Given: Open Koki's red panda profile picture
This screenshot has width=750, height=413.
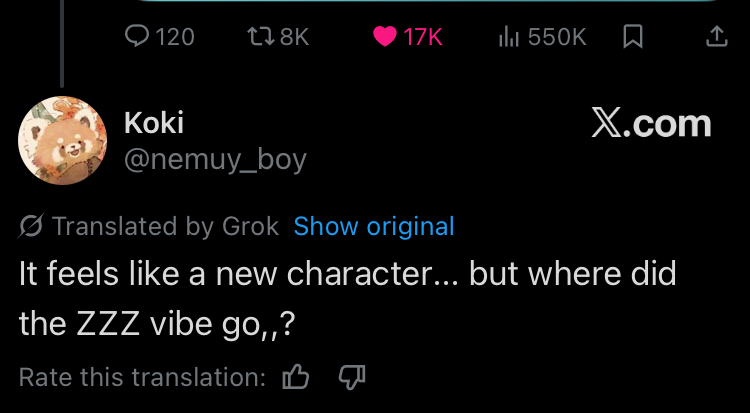Looking at the screenshot, I should click(x=62, y=140).
